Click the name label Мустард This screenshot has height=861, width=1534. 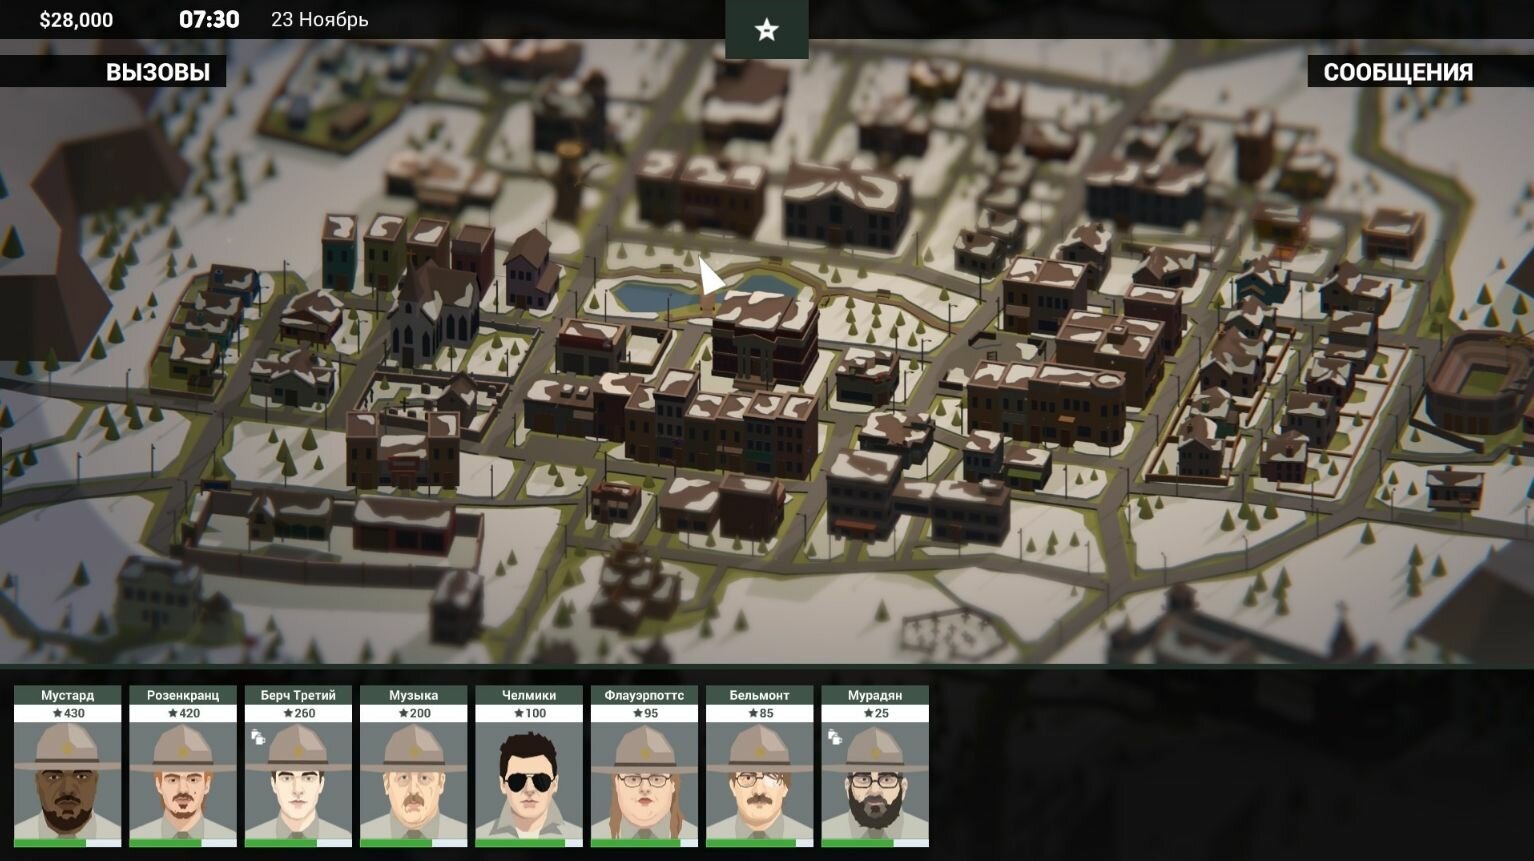68,695
